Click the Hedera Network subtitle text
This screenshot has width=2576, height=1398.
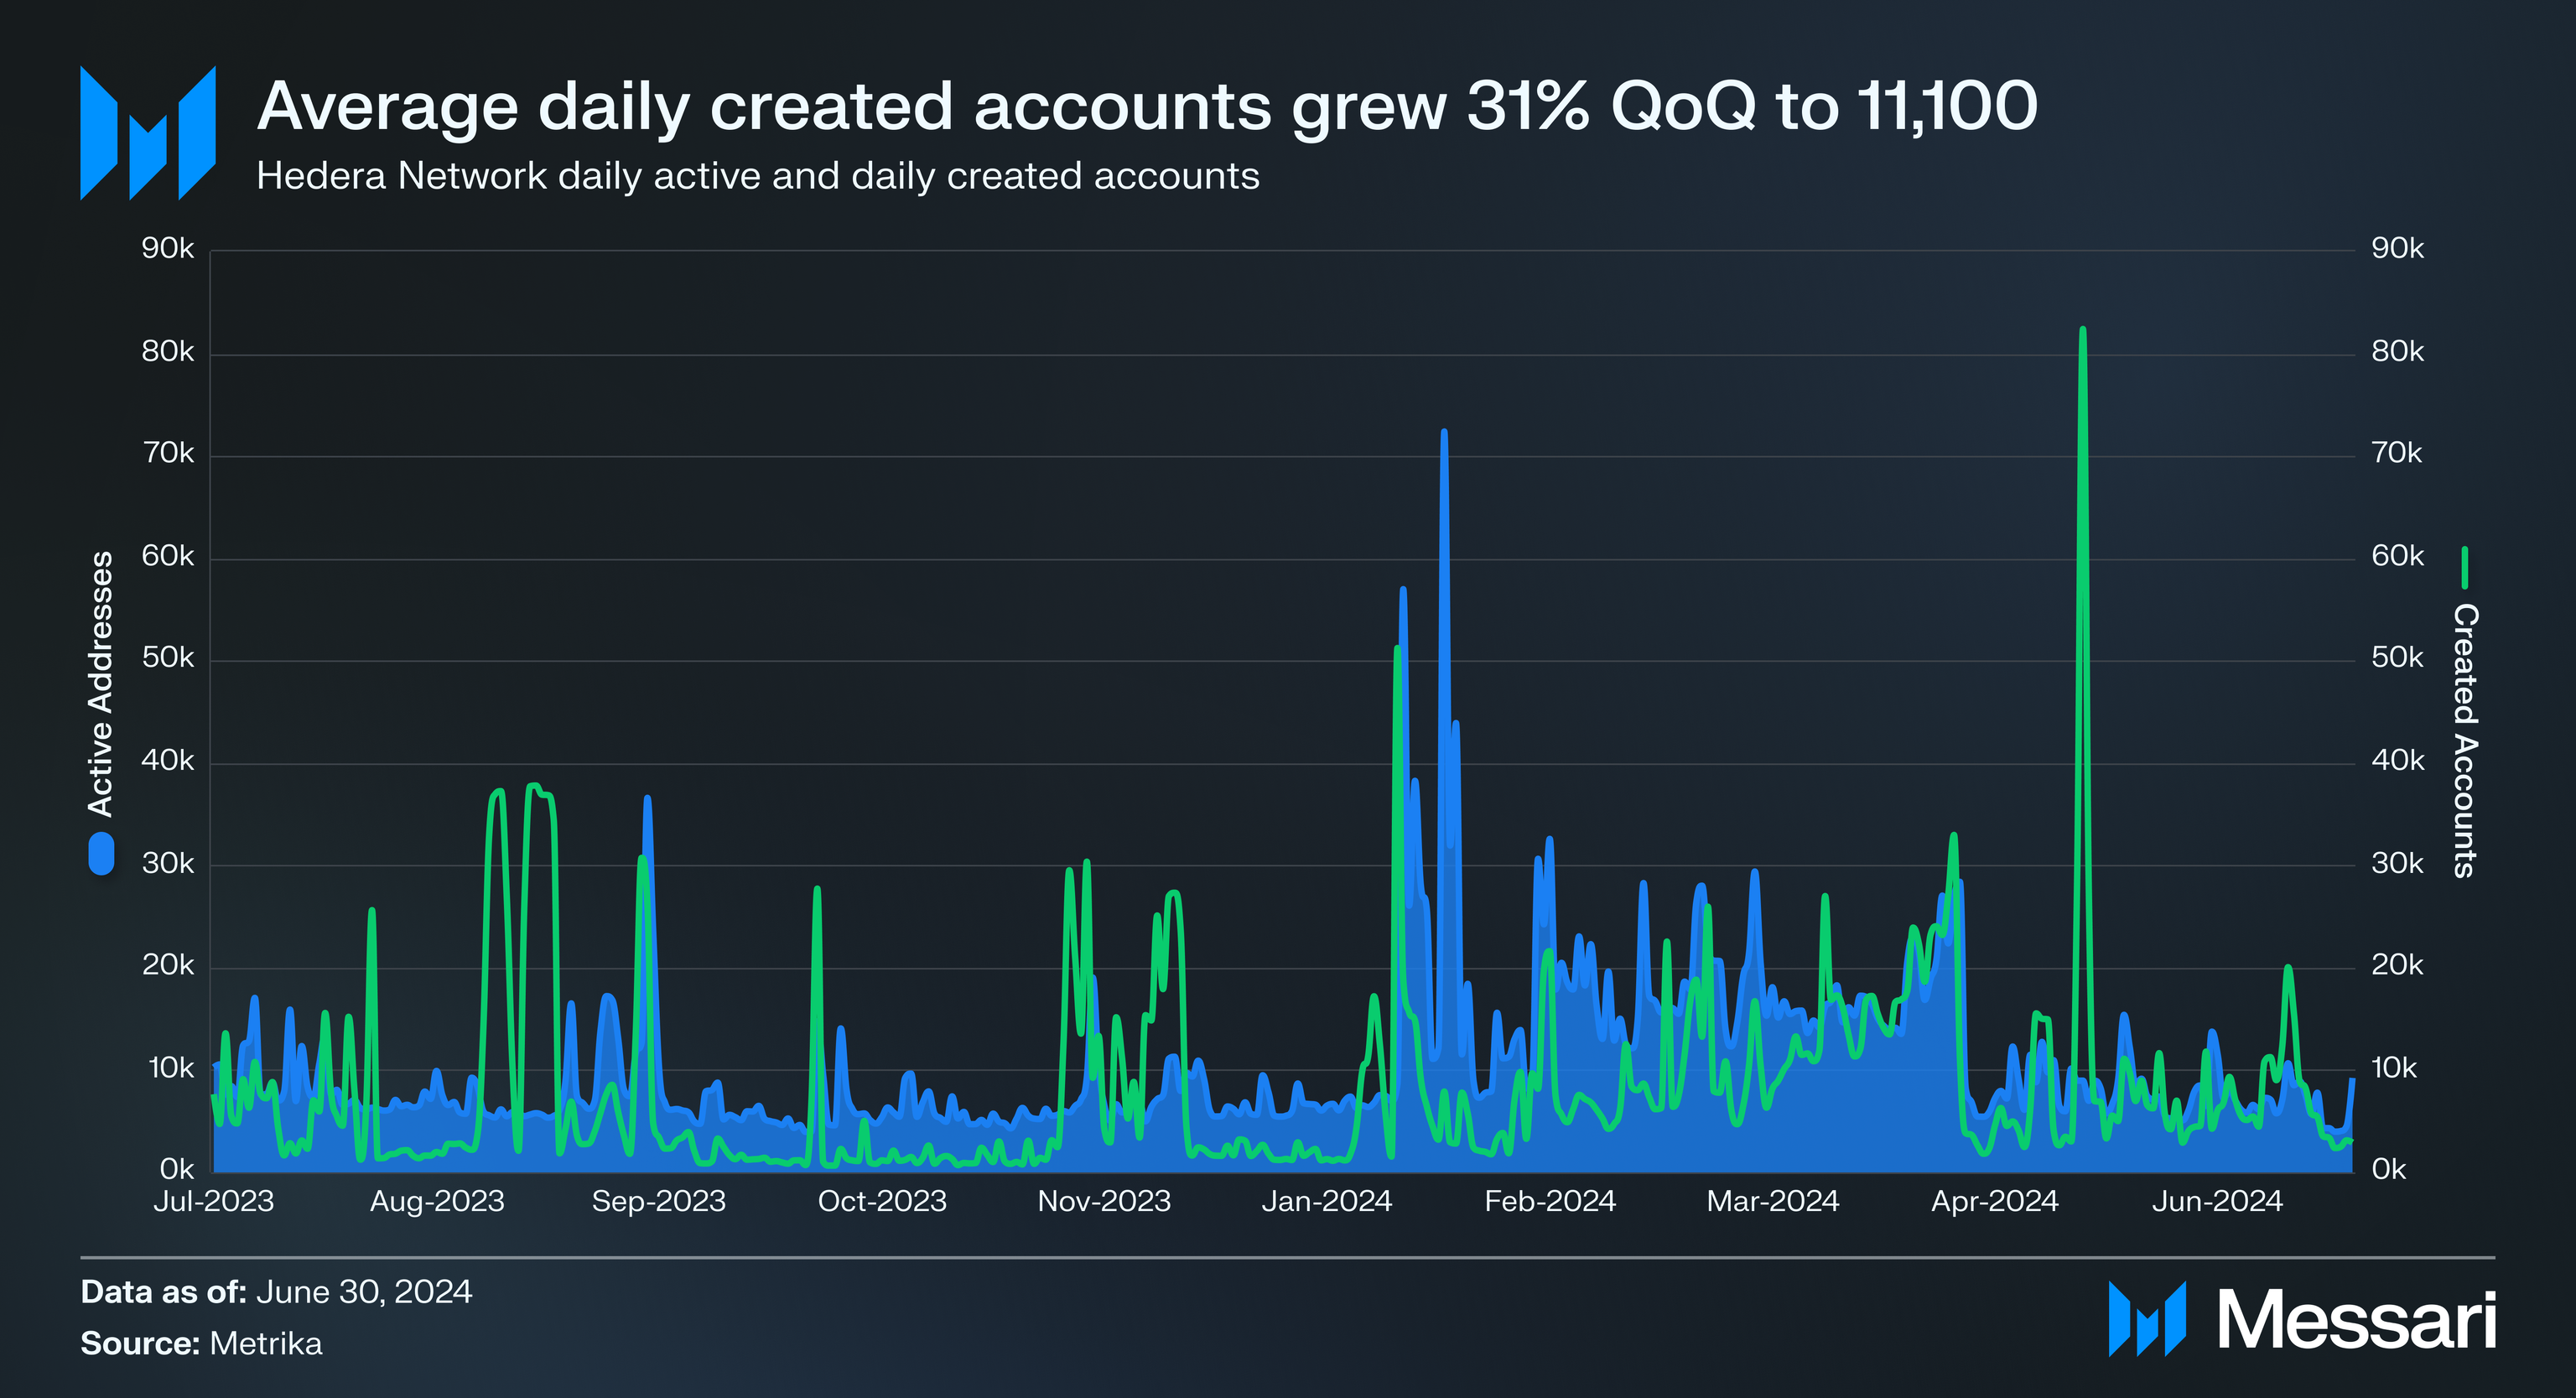[x=757, y=176]
